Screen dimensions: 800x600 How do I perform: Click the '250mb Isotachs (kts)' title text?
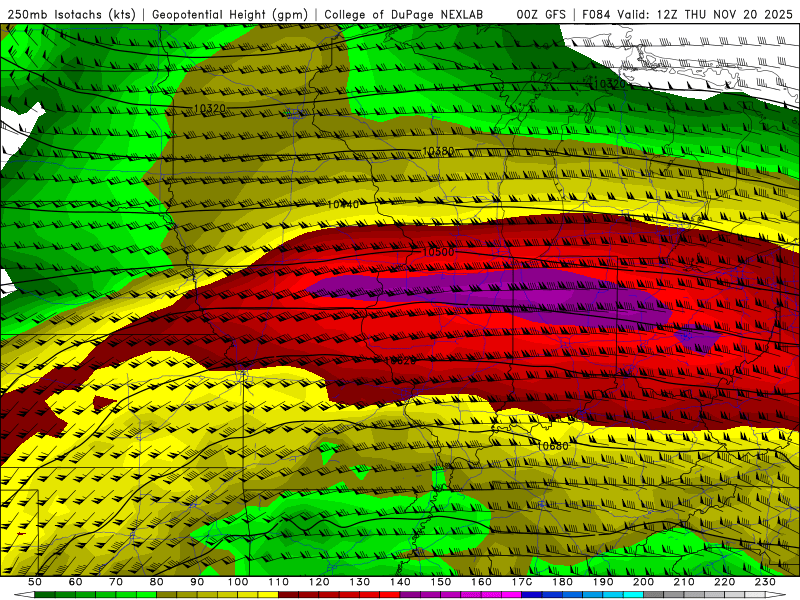pyautogui.click(x=71, y=14)
